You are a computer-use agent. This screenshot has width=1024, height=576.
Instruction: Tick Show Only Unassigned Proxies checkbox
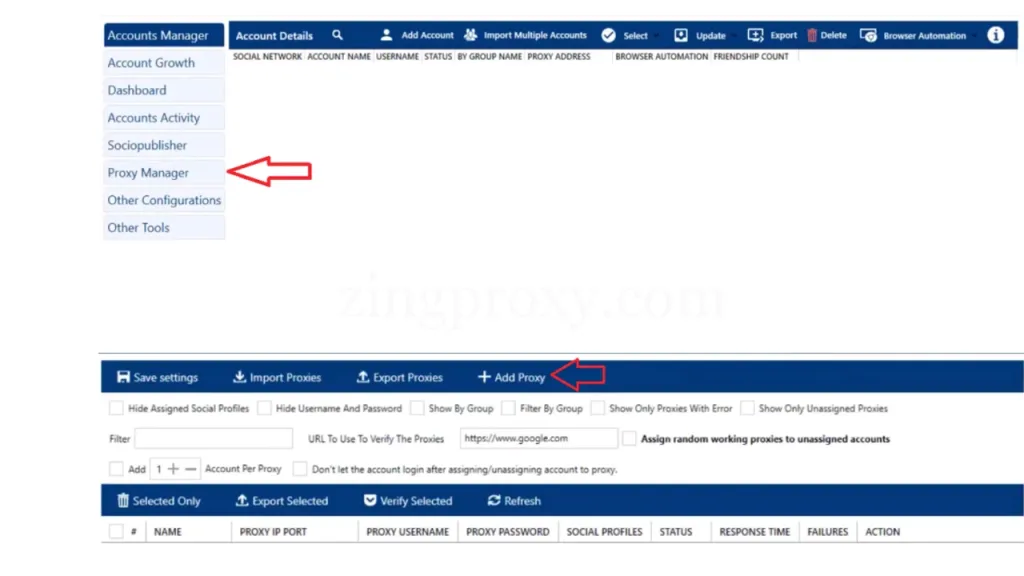point(747,408)
